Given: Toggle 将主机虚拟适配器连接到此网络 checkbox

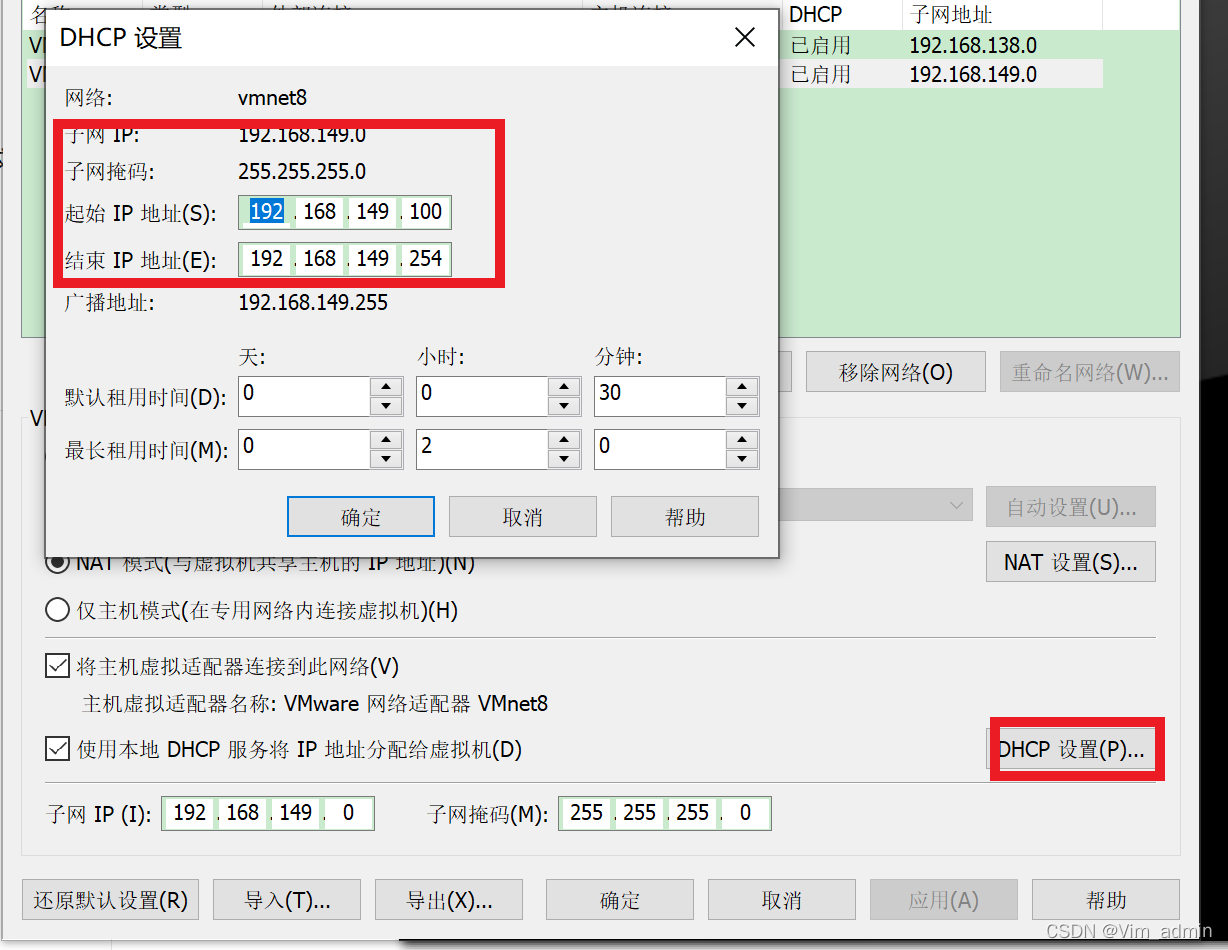Looking at the screenshot, I should (x=57, y=666).
